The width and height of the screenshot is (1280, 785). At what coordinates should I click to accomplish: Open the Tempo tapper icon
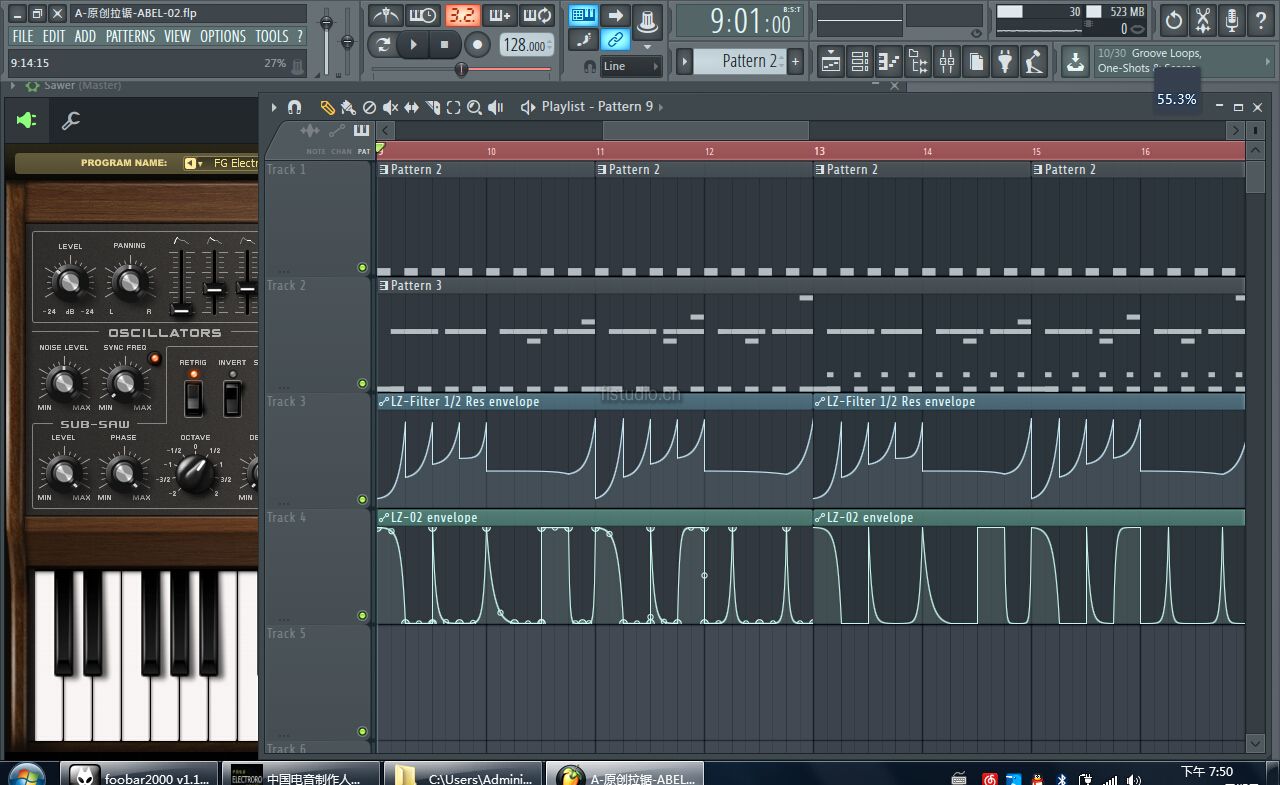tap(1034, 62)
